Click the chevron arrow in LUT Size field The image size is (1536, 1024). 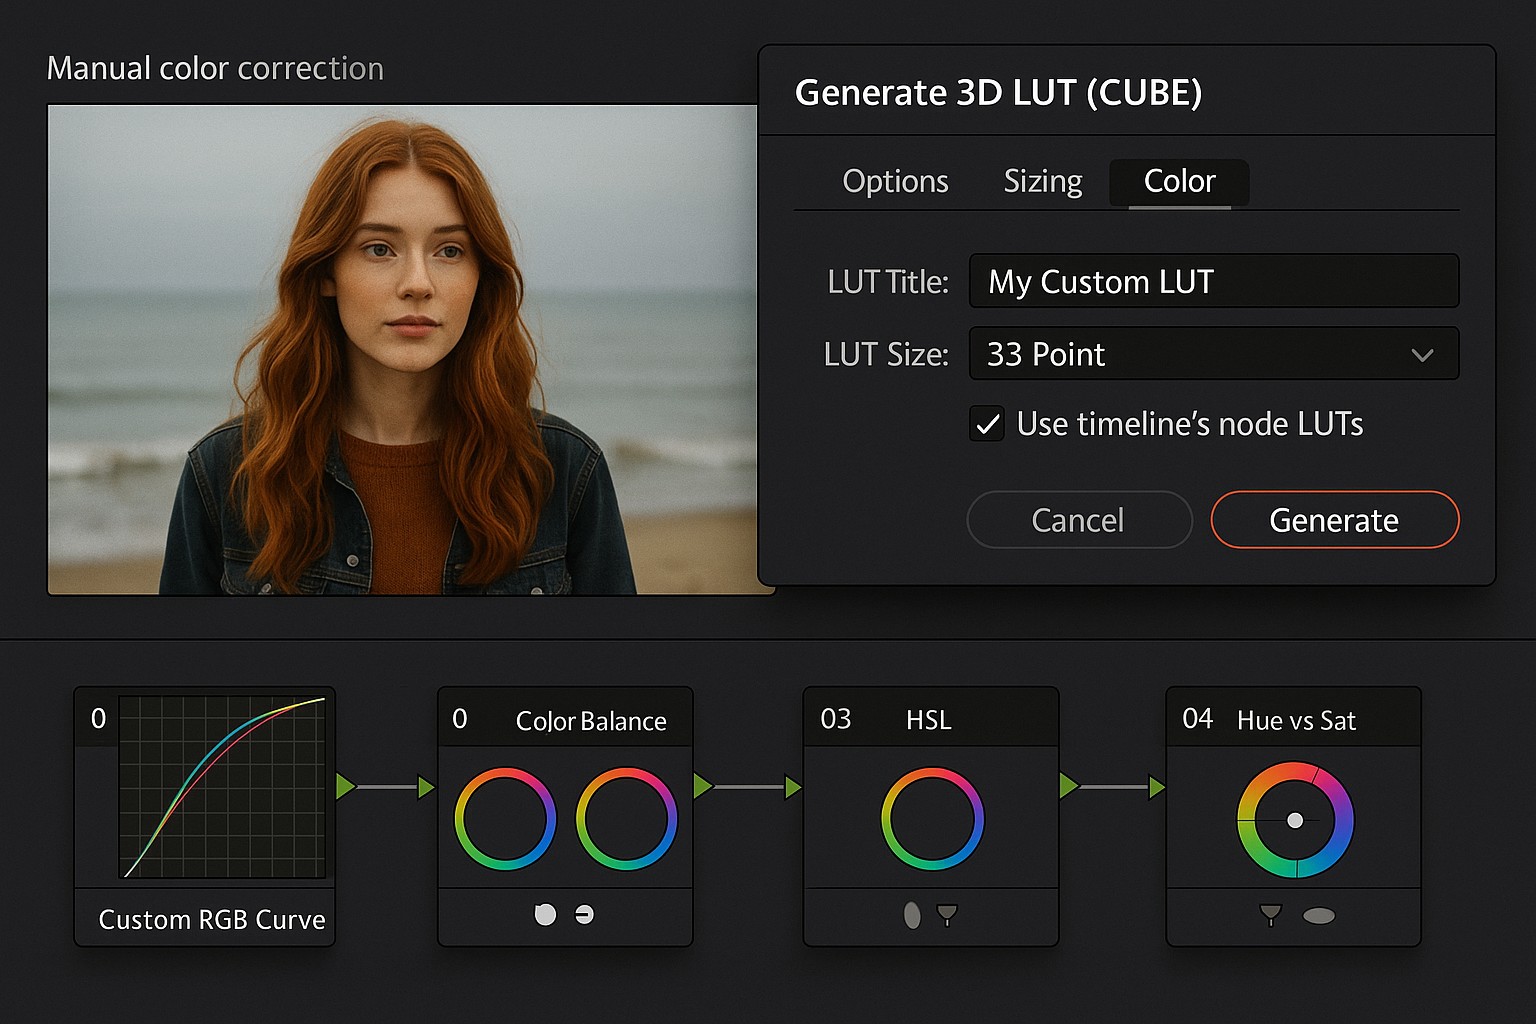click(1422, 355)
